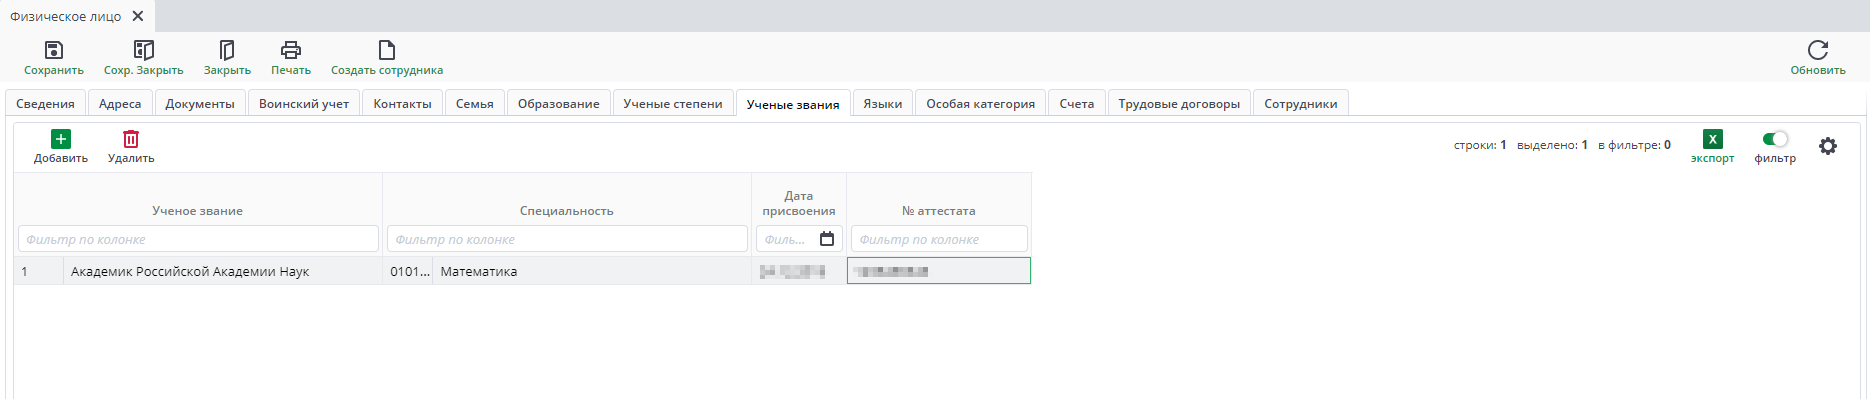The width and height of the screenshot is (1870, 399).
Task: Select specialty code cell 0101...
Action: coord(408,271)
